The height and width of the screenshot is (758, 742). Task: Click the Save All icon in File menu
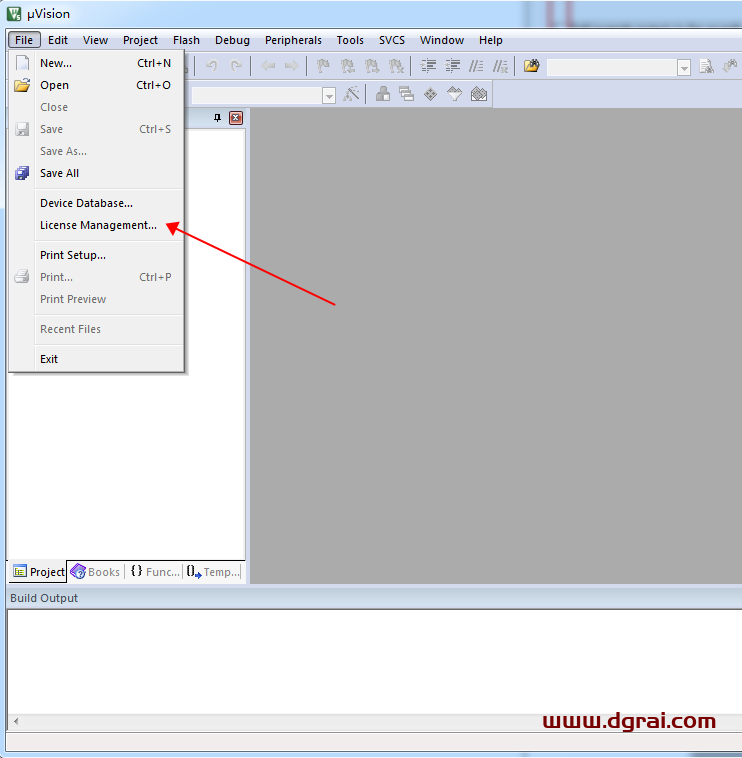tap(22, 173)
